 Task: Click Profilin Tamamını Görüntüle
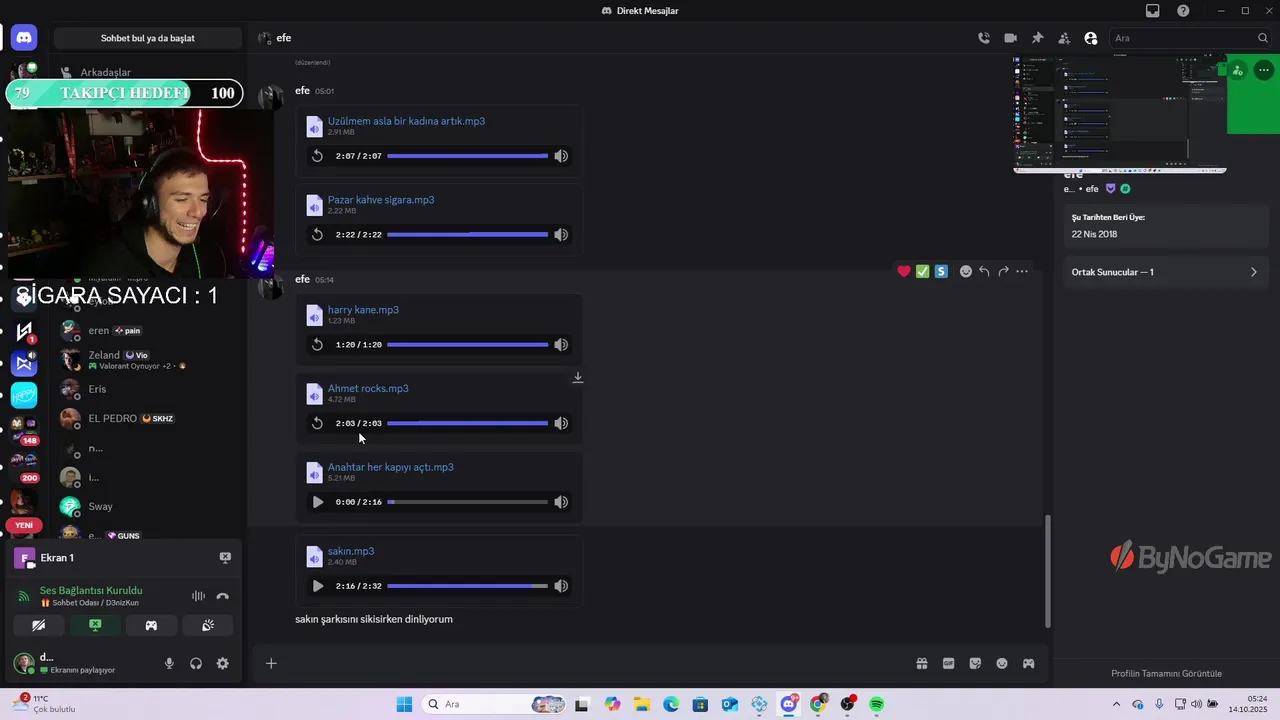point(1166,674)
